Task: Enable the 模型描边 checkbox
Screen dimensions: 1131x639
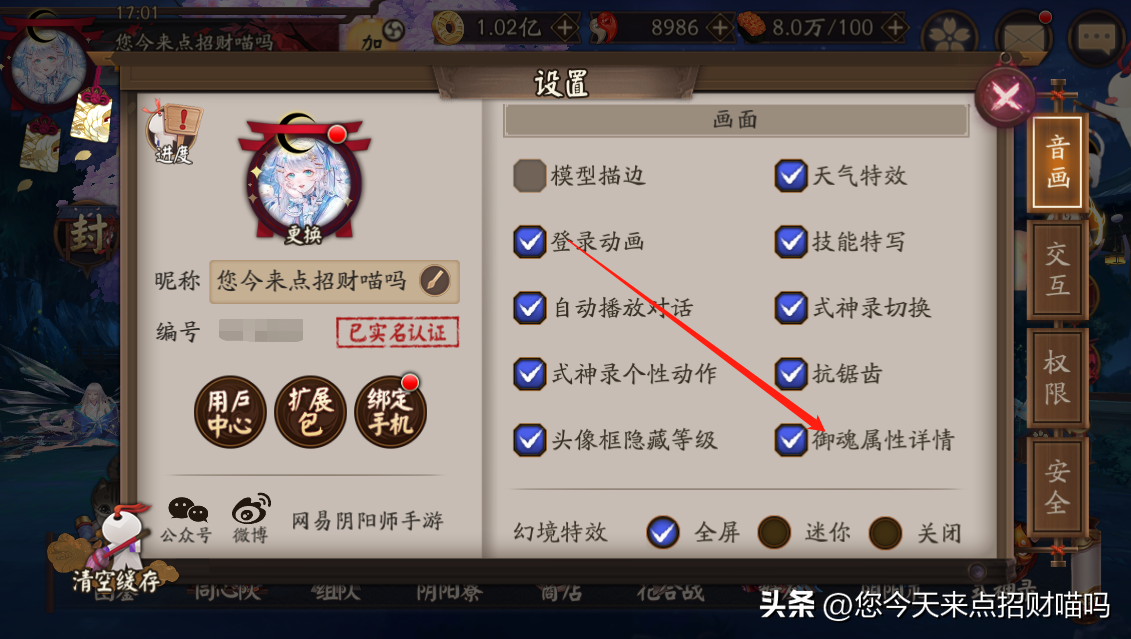Action: point(529,176)
